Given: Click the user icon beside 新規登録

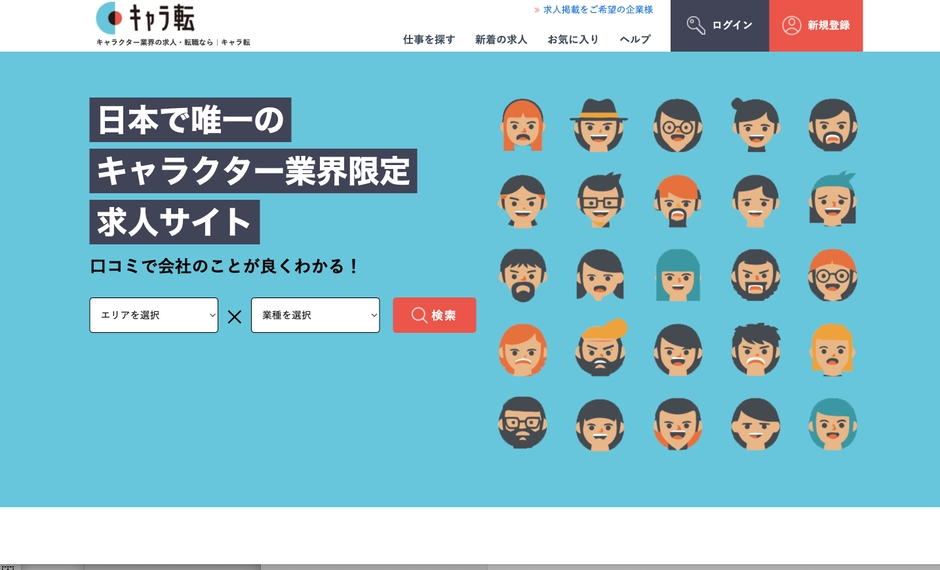Looking at the screenshot, I should 791,25.
